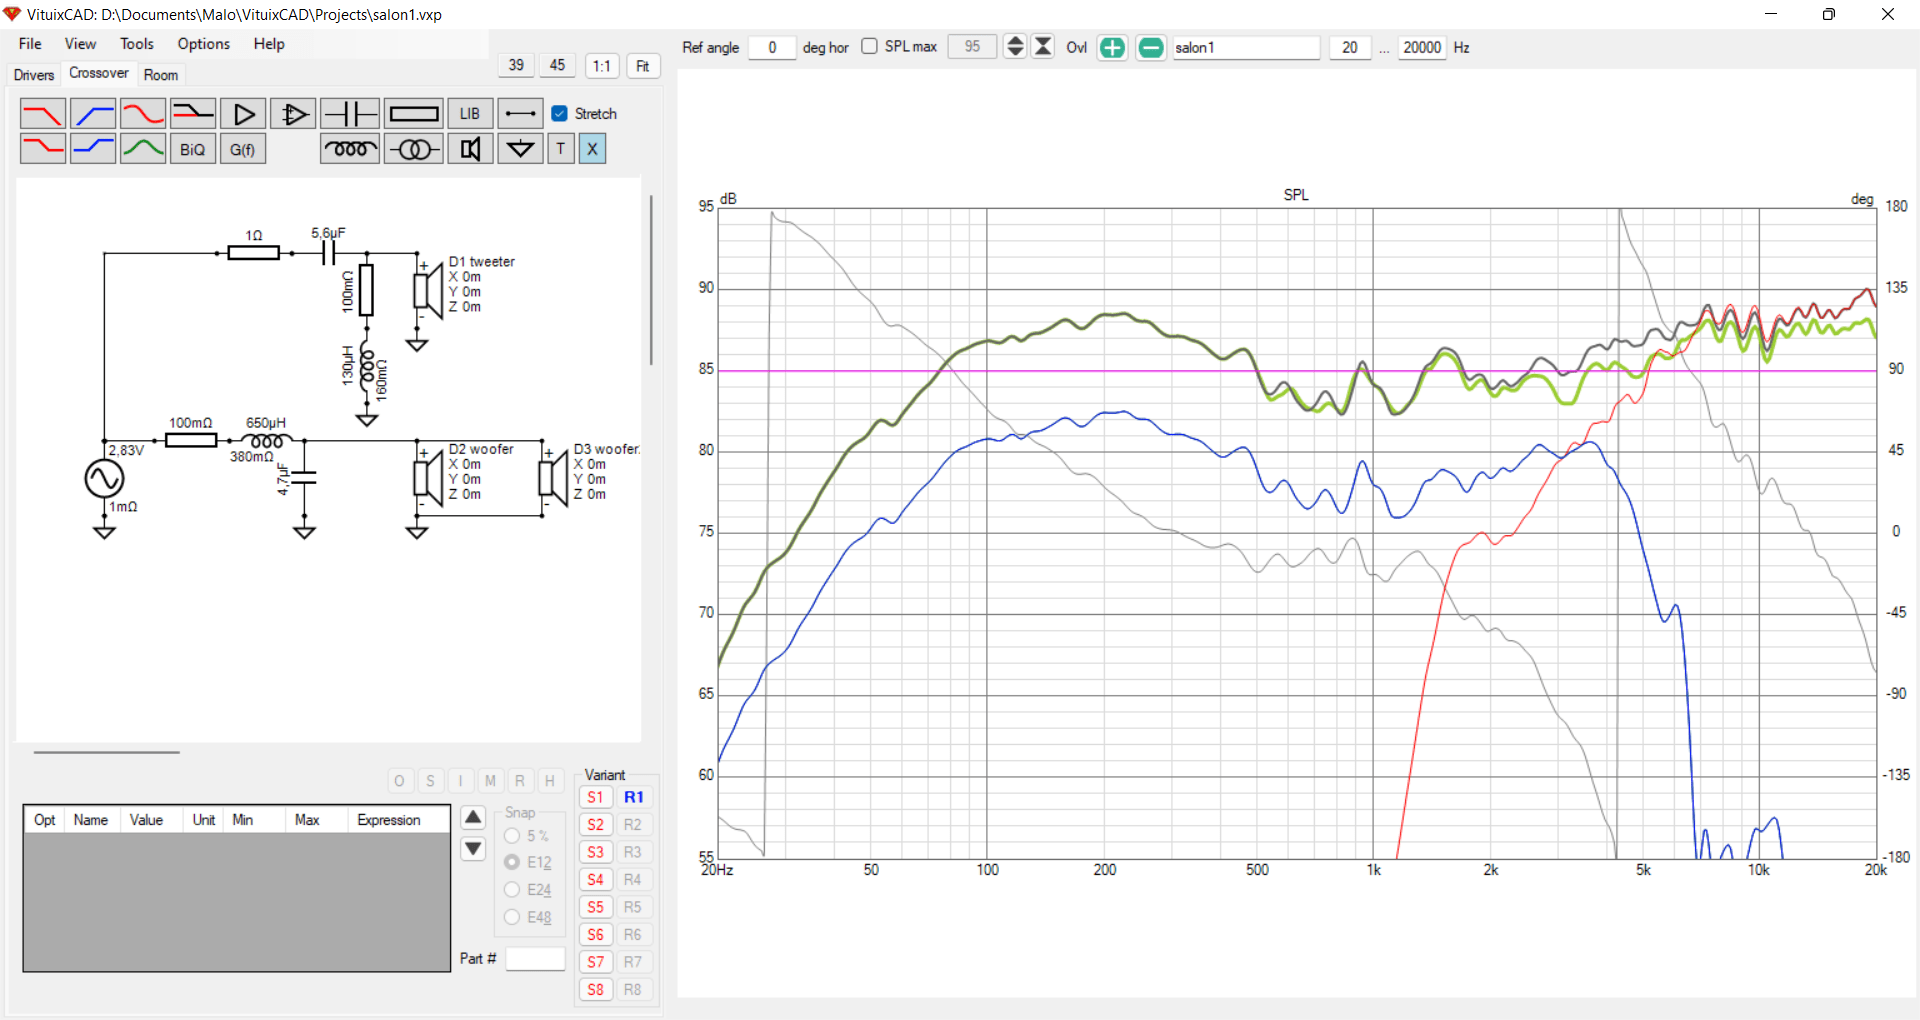This screenshot has width=1920, height=1020.
Task: Open the BiQ biquad filter block
Action: (193, 149)
